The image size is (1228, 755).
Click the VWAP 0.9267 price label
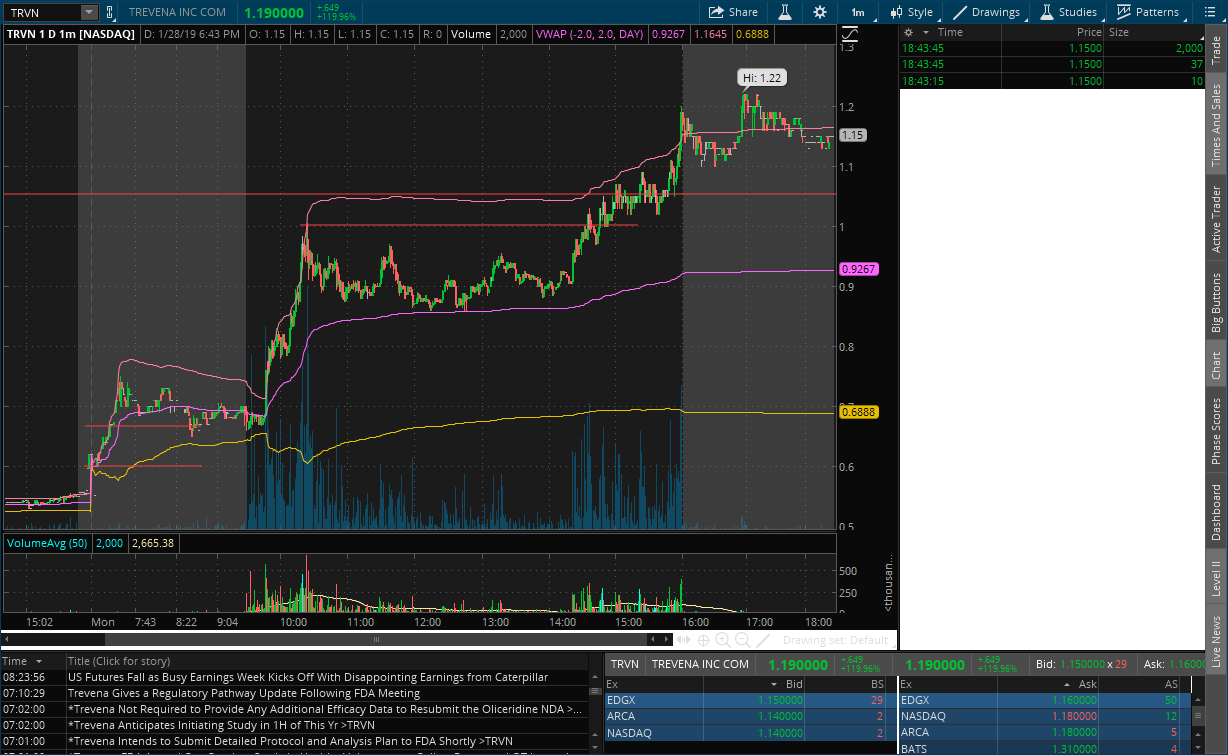point(859,269)
